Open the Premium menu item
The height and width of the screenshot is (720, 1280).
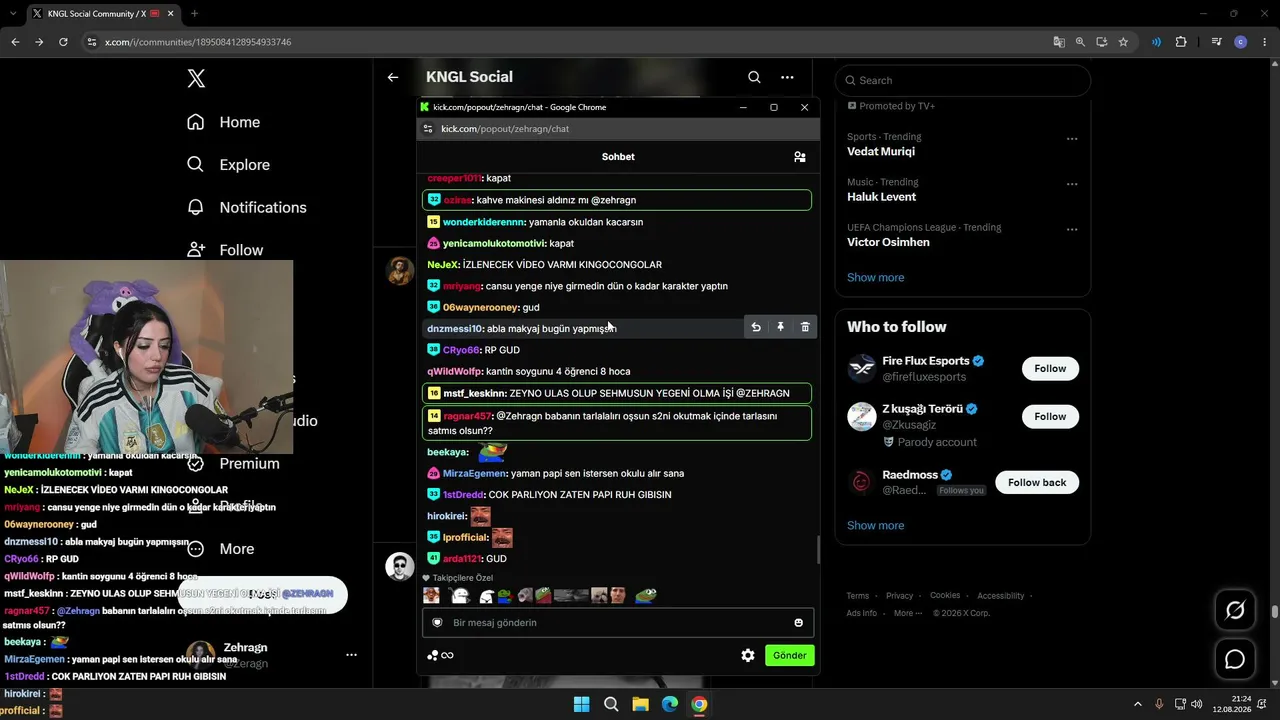tap(234, 464)
